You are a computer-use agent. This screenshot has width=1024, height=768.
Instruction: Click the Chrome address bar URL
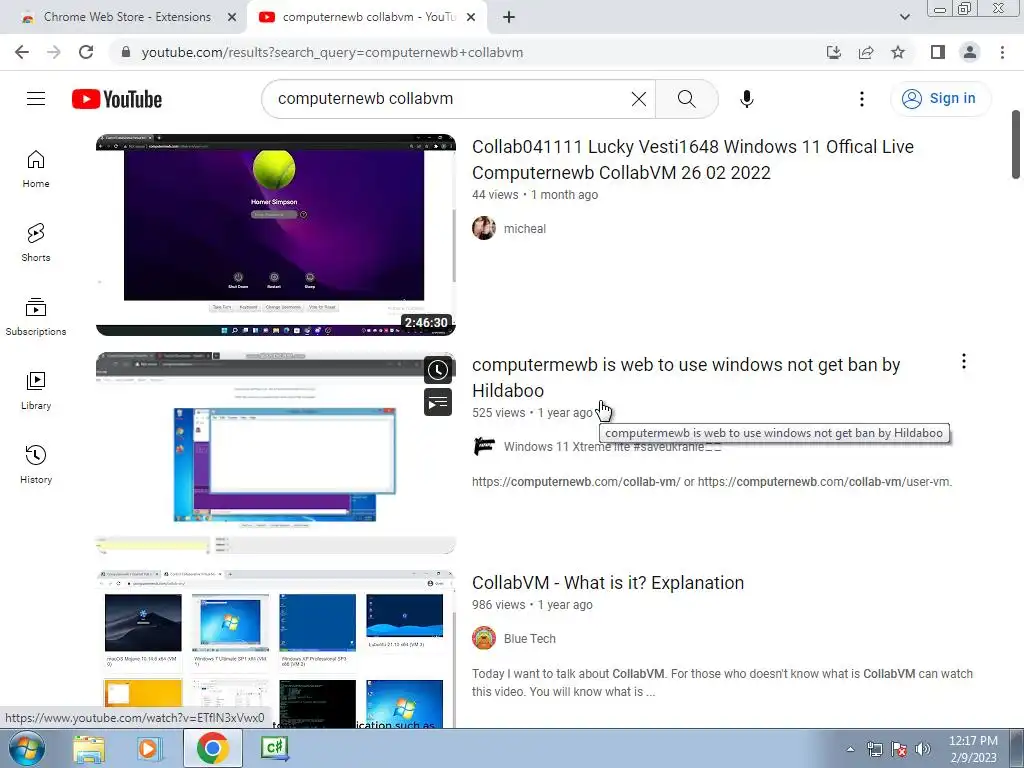(332, 52)
